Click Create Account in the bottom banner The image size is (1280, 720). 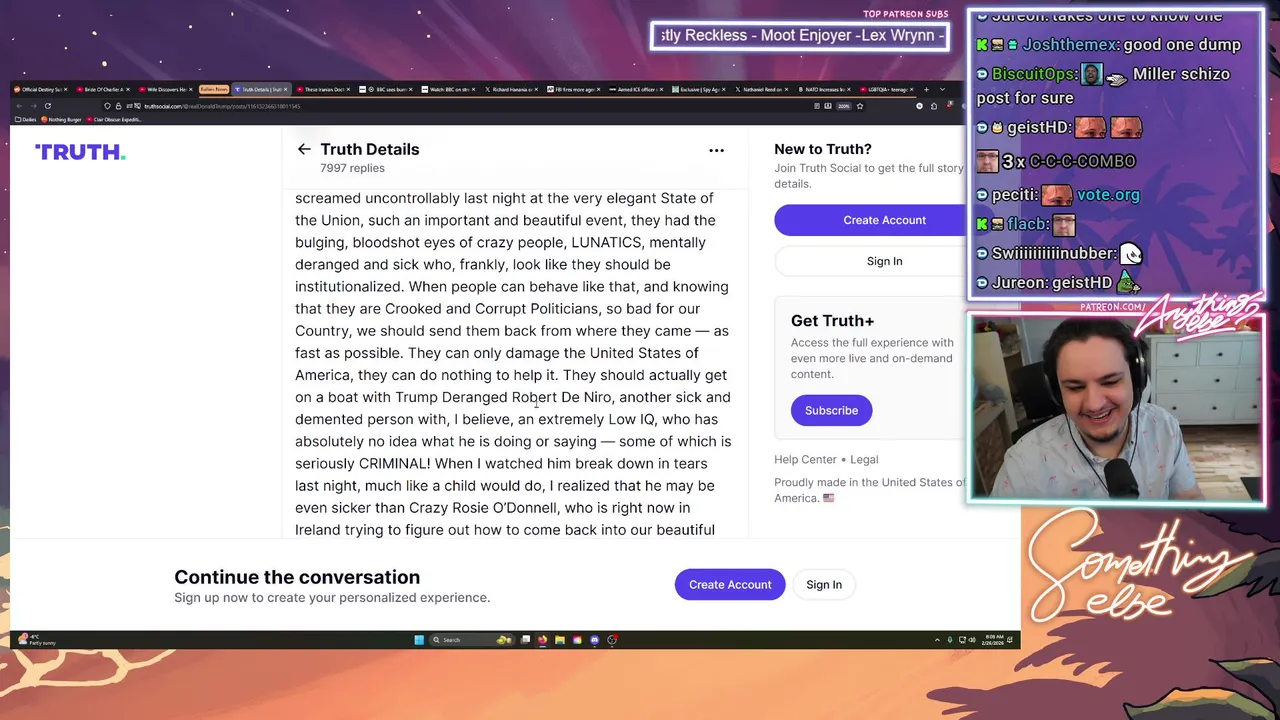click(x=730, y=584)
